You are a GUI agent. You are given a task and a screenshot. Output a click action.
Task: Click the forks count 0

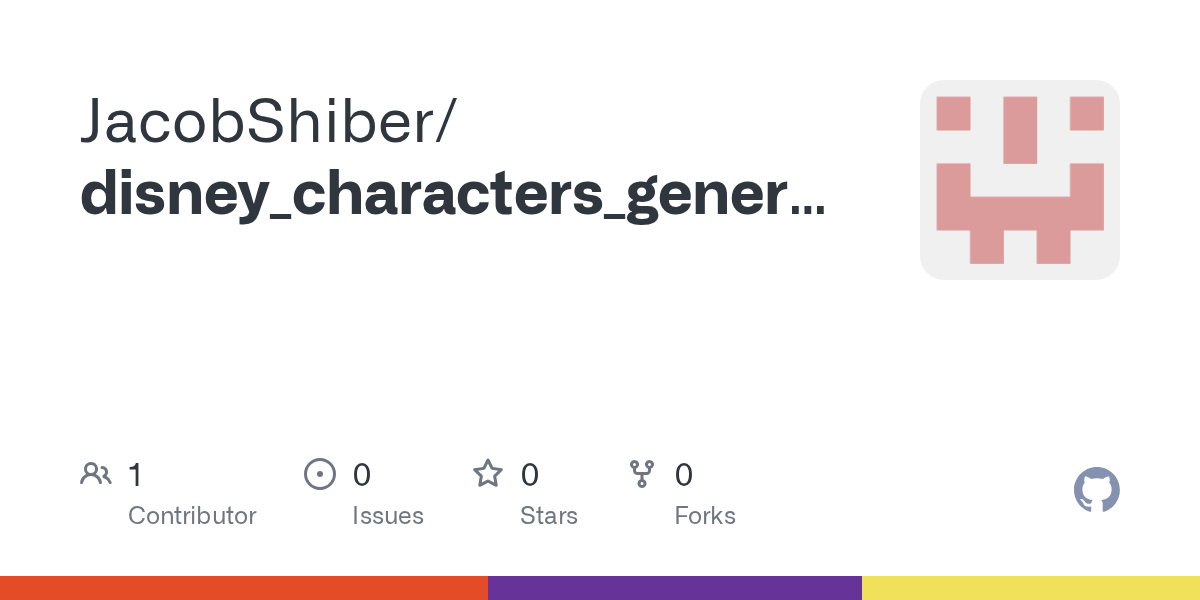(x=684, y=474)
